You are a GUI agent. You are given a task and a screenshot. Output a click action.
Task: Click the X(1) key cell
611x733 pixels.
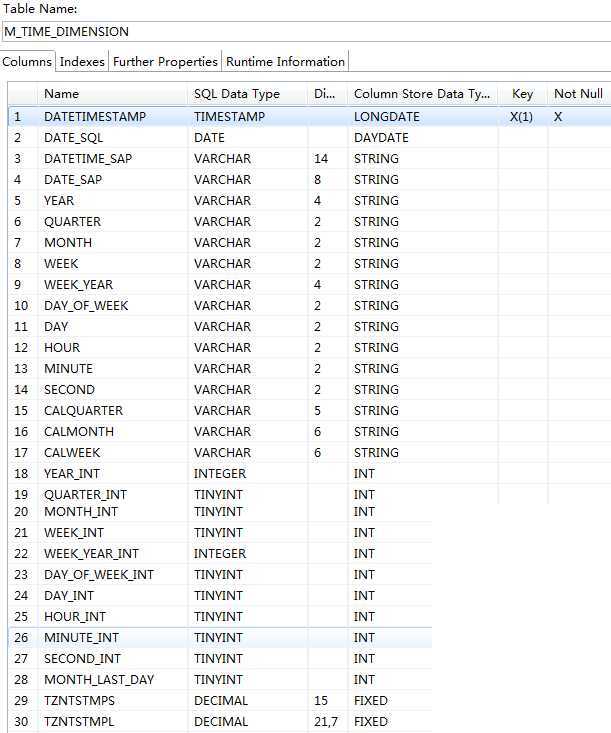pos(522,117)
